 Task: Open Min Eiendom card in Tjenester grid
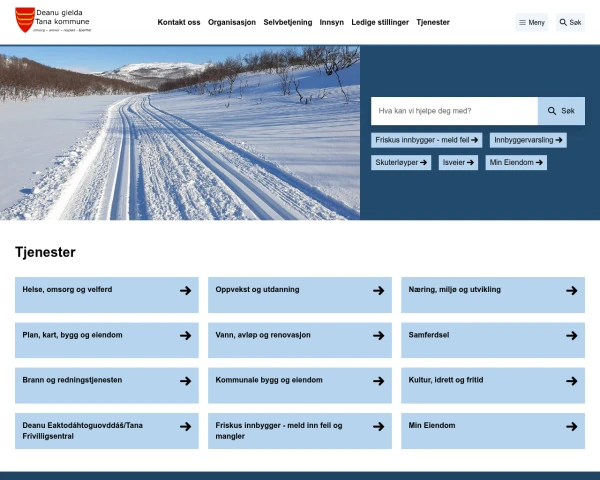pos(493,431)
